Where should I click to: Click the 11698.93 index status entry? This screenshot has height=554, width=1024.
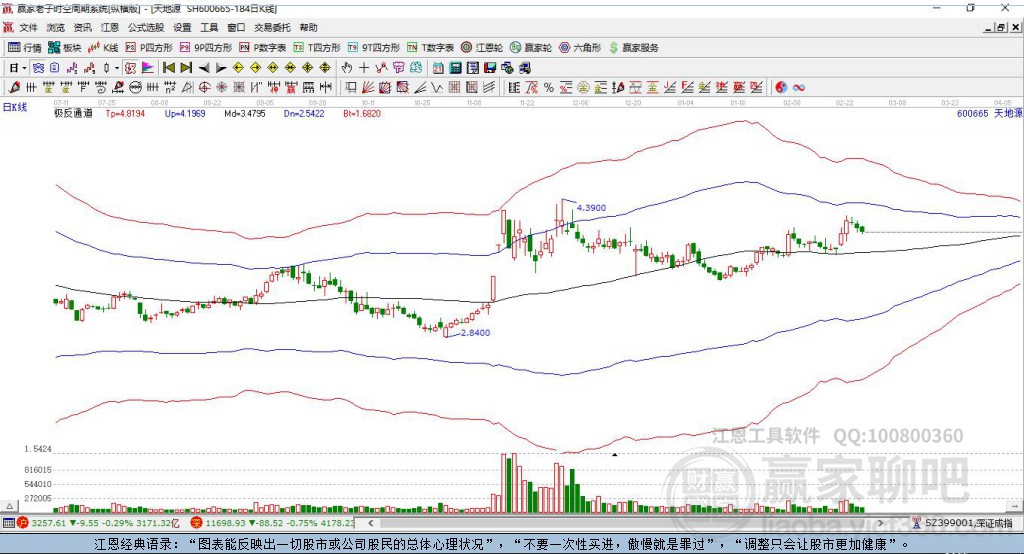tap(272, 523)
